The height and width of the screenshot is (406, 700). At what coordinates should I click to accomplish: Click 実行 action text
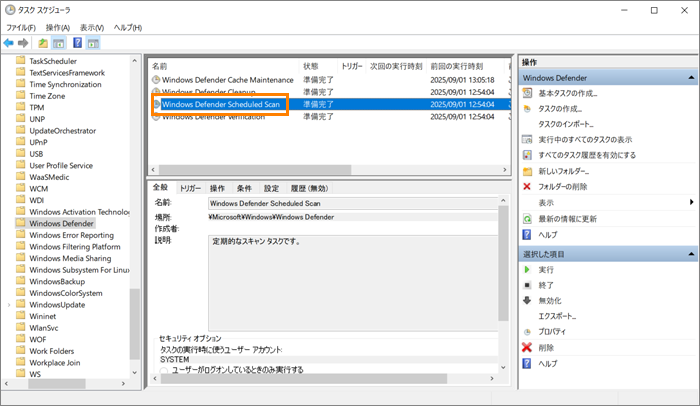(x=546, y=269)
